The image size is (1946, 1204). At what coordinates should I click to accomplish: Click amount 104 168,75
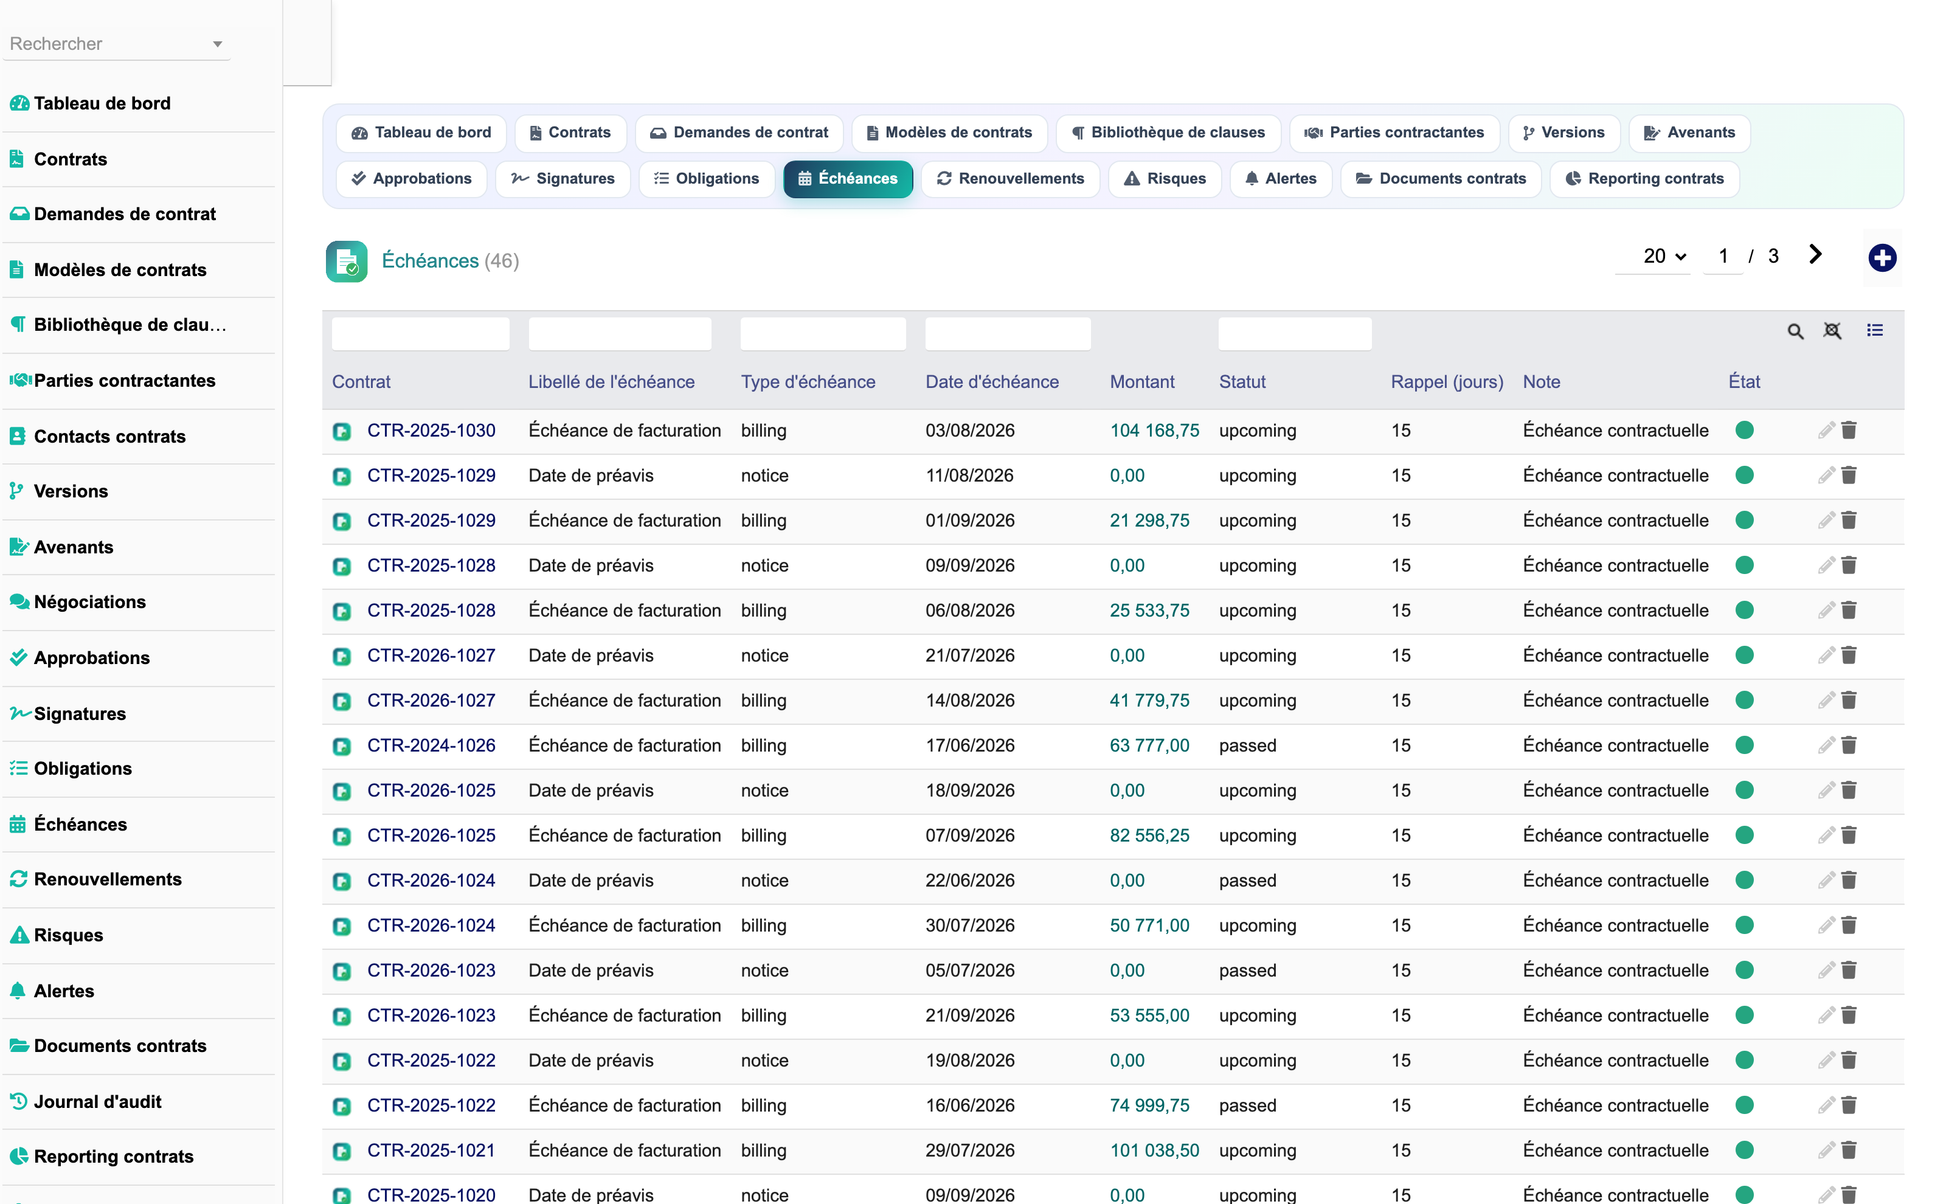click(1154, 431)
